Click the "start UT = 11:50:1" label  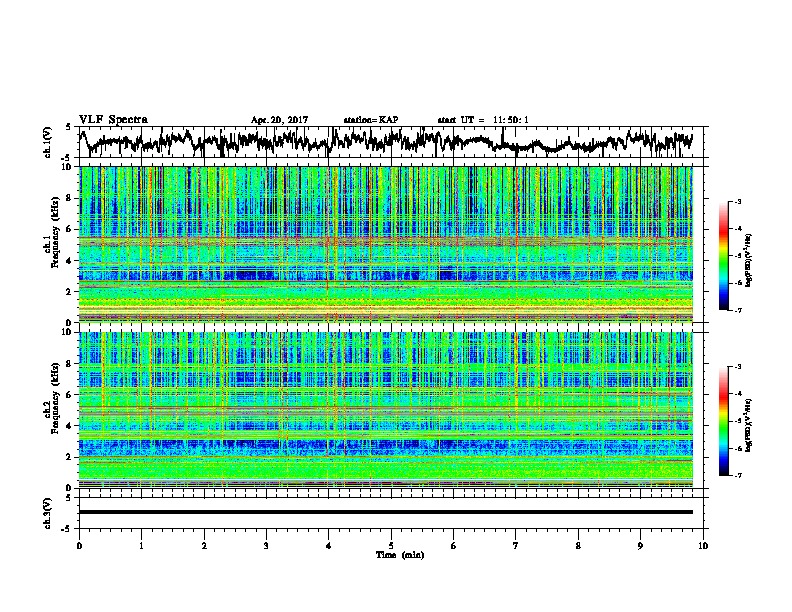483,120
